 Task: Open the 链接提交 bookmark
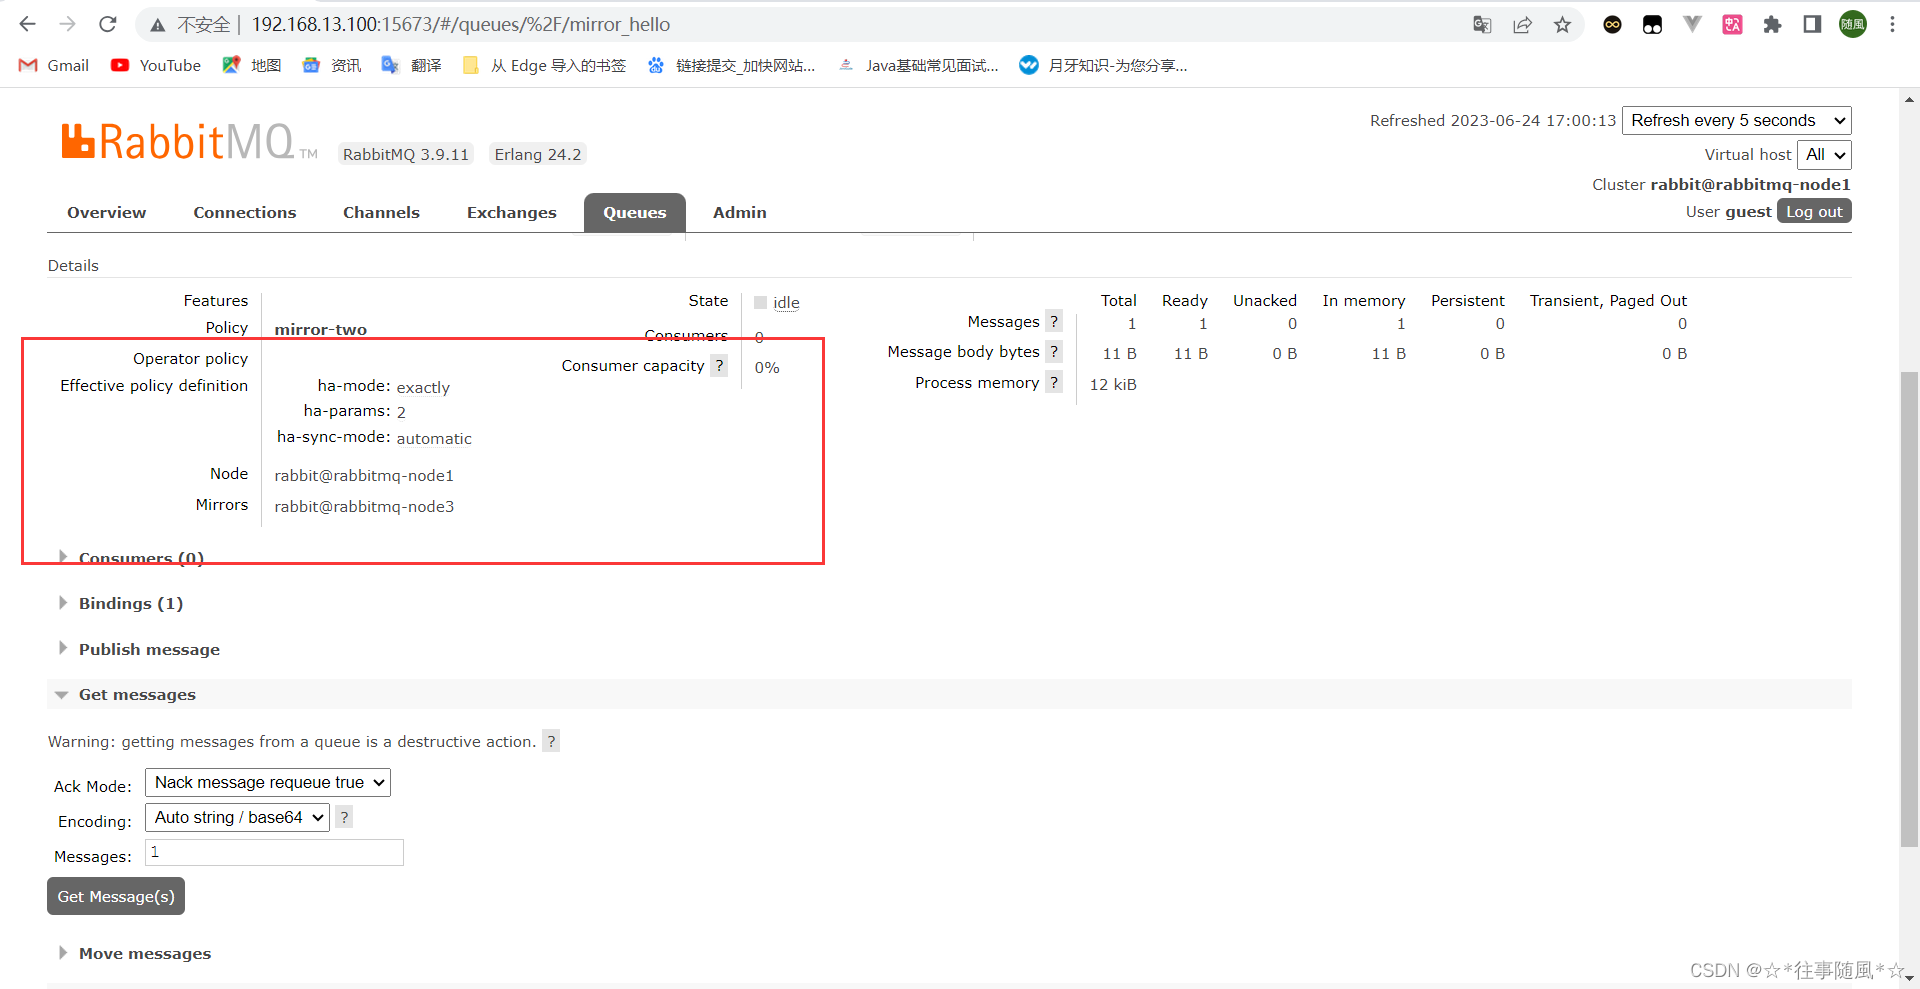[731, 65]
